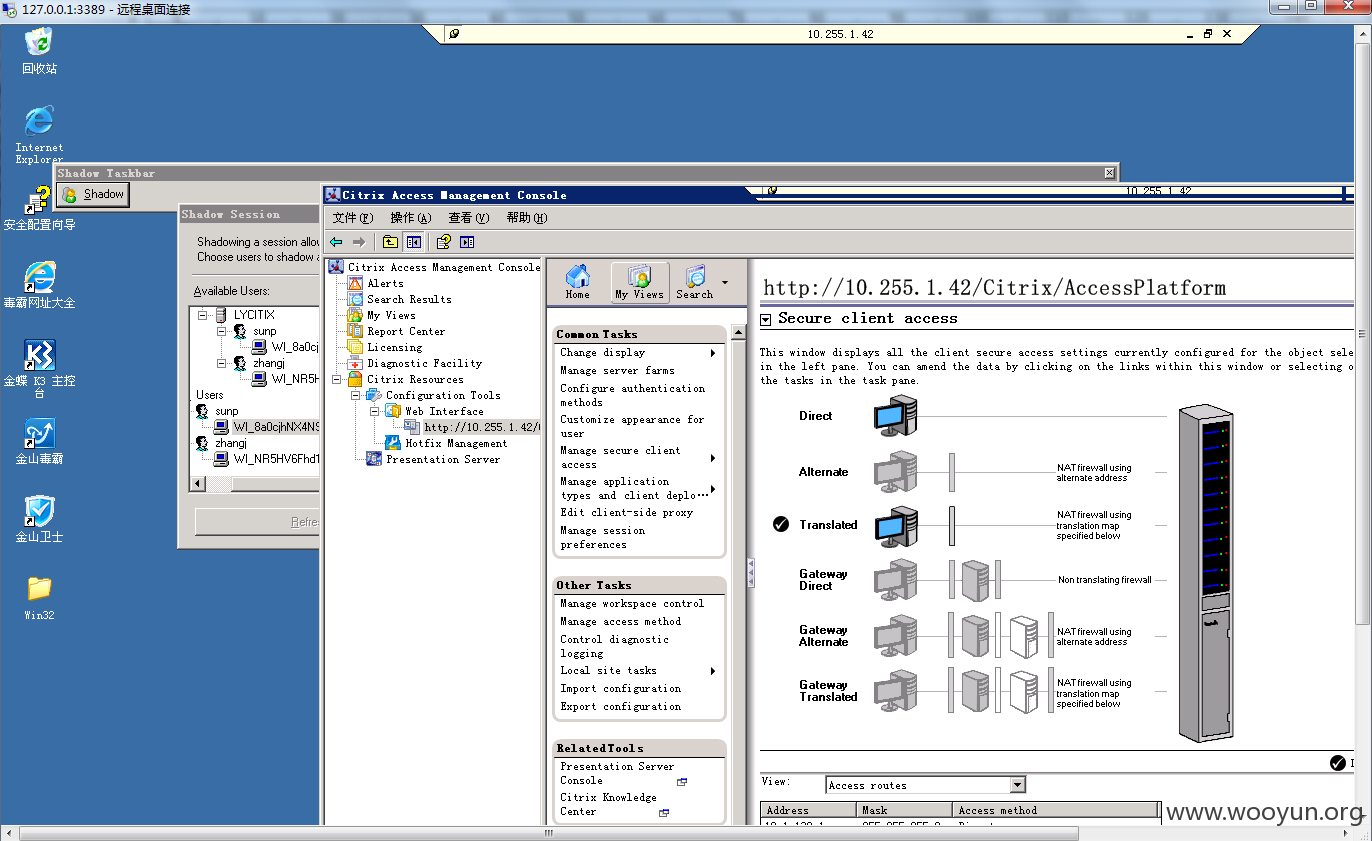Toggle the console tree pane toolbar icon
The image size is (1372, 841).
pyautogui.click(x=413, y=242)
